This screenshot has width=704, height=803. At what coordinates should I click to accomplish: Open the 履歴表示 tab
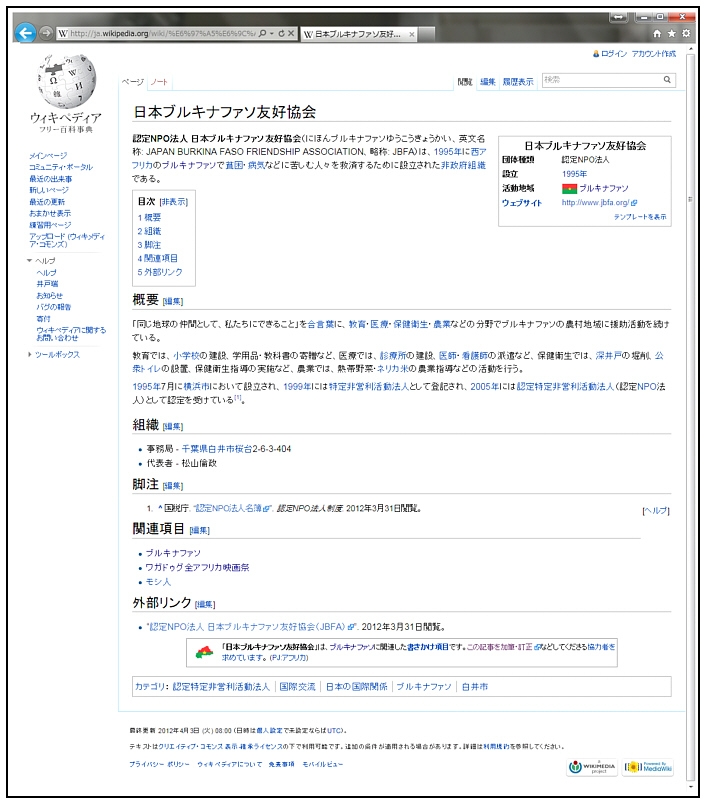[x=517, y=81]
